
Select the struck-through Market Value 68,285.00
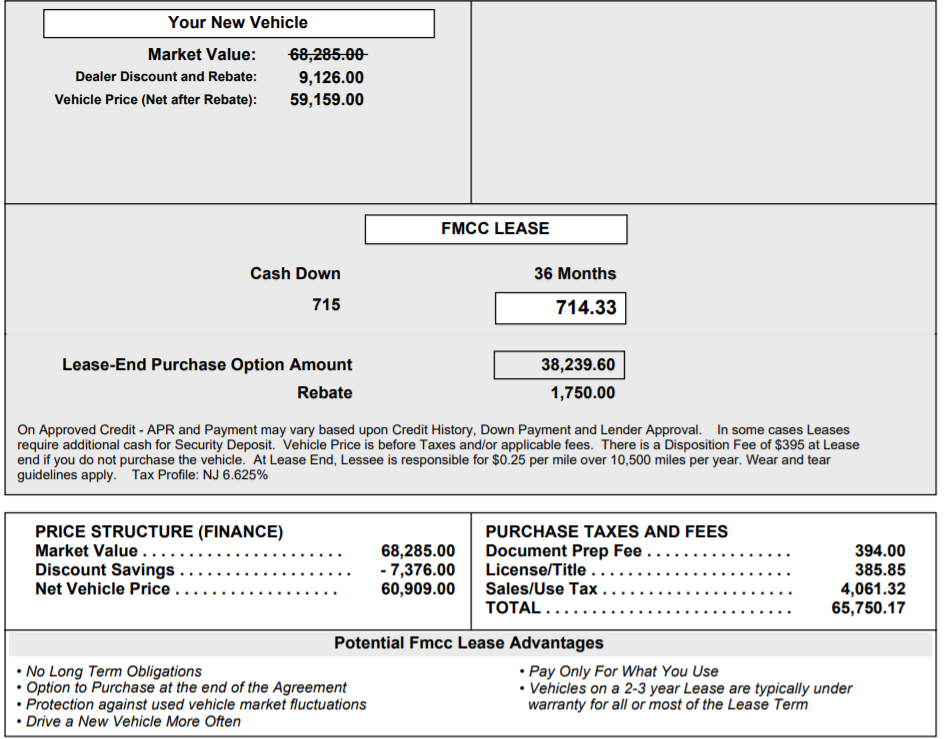pos(328,55)
